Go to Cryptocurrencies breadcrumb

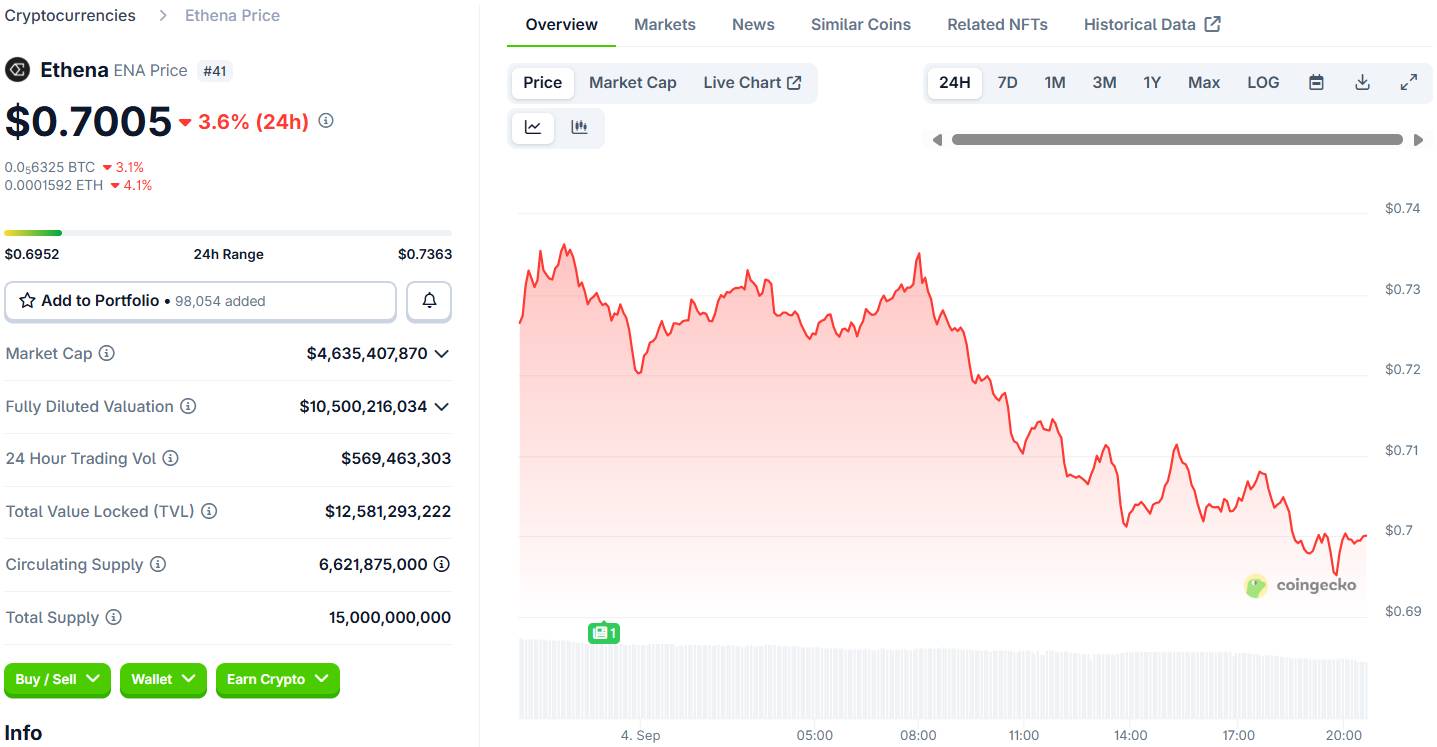point(70,16)
